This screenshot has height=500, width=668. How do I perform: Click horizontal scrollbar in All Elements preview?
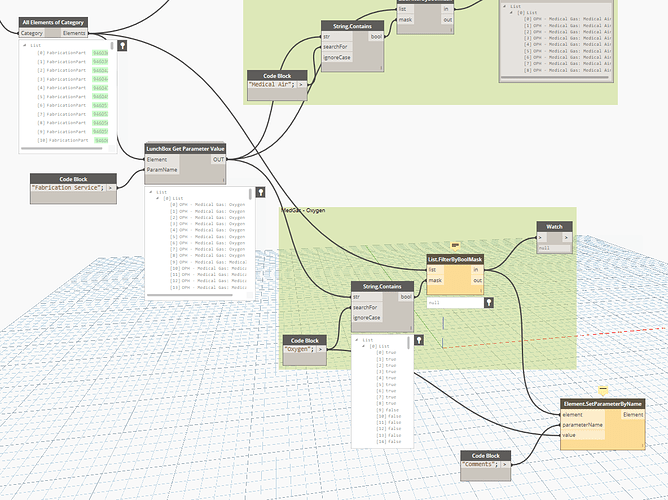click(62, 149)
